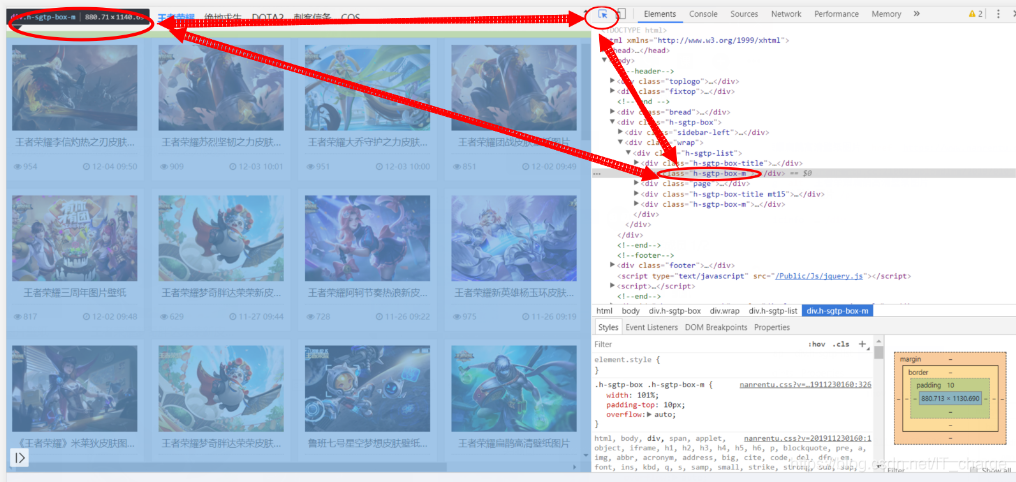1016x482 pixels.
Task: Click the DOTA2 category tab on the webpage
Action: 268,17
